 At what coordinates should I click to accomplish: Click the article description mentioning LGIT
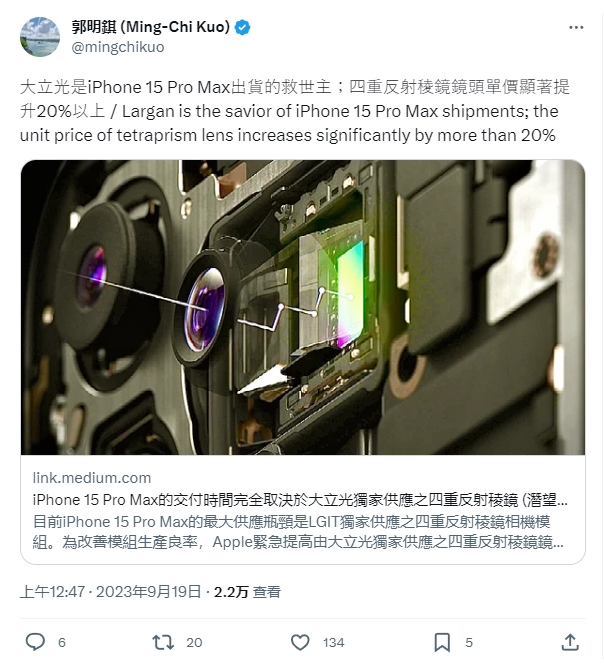(298, 532)
